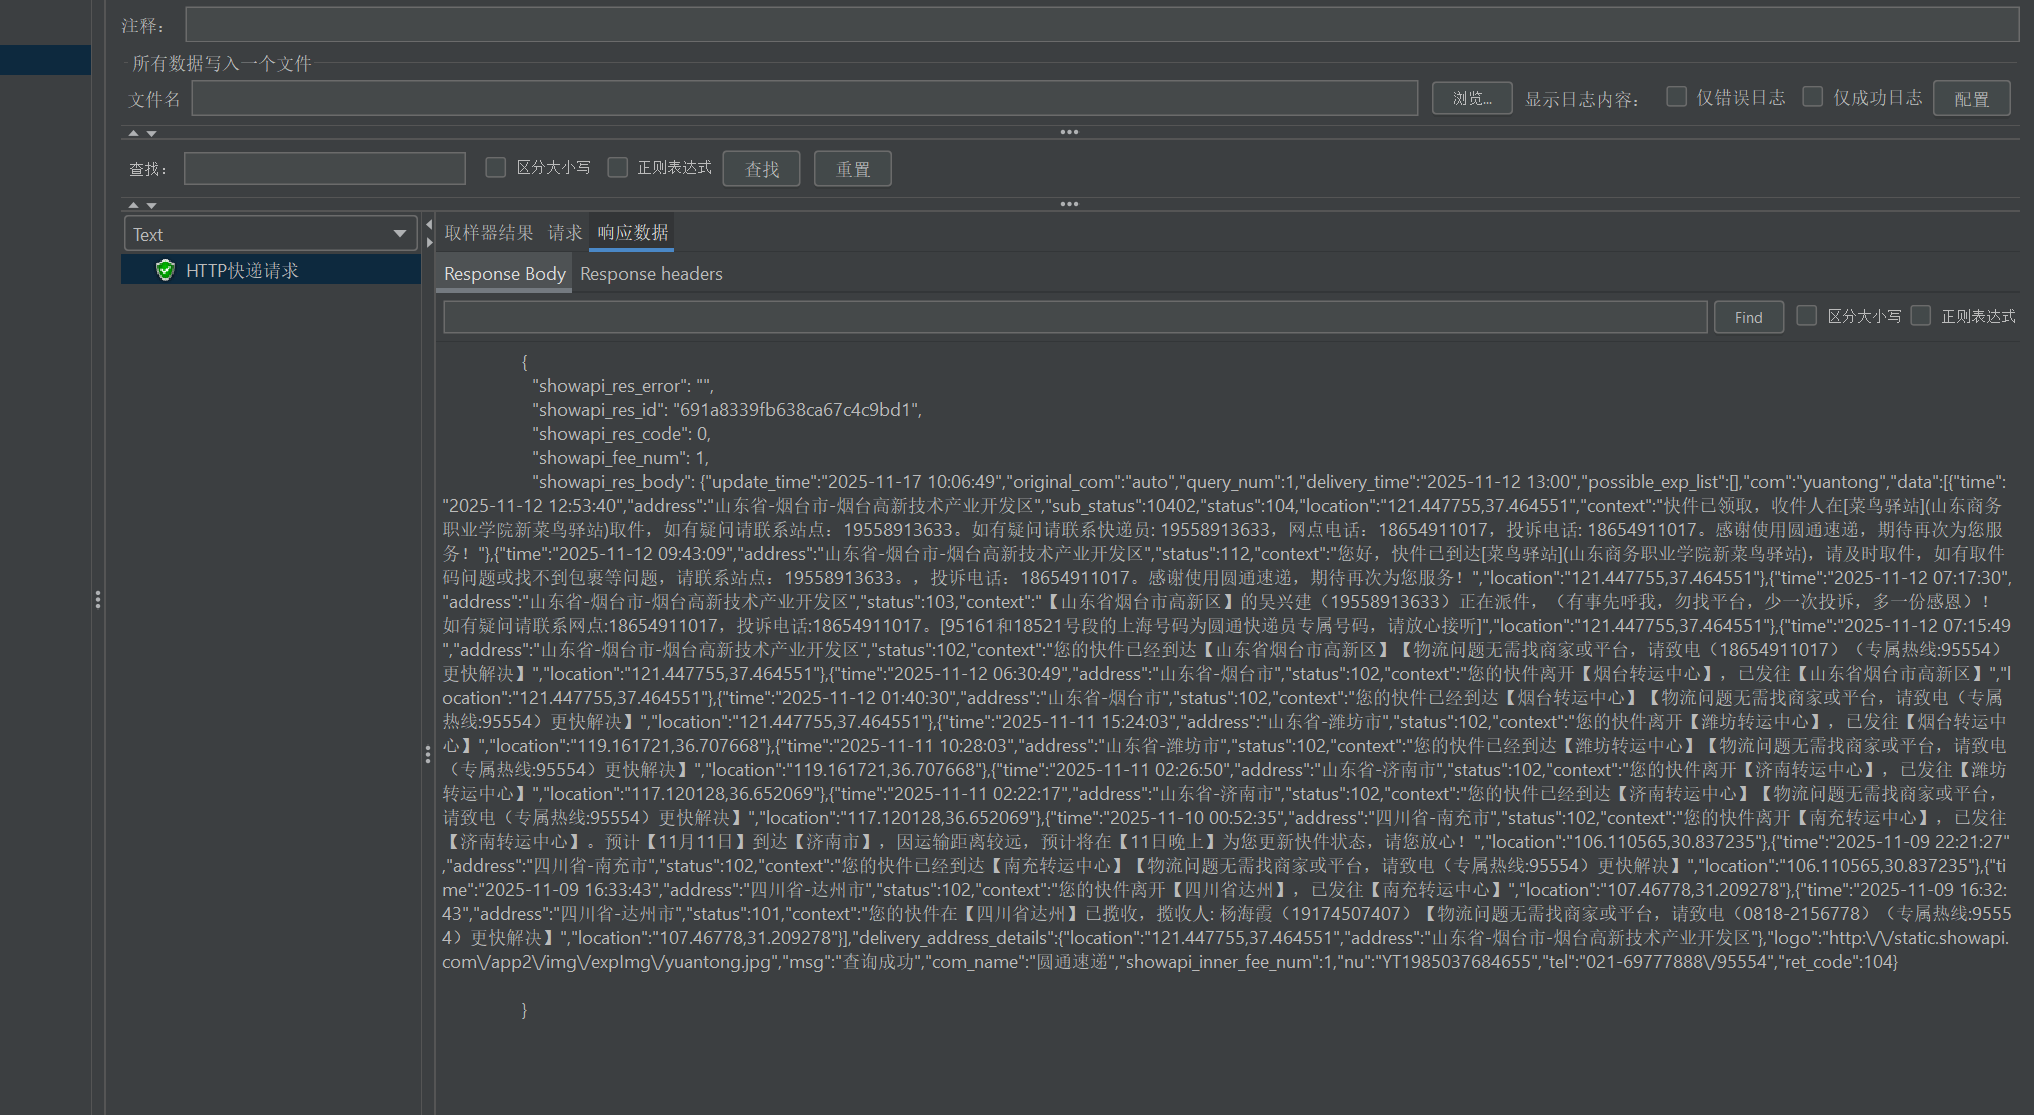The width and height of the screenshot is (2034, 1115).
Task: Click vertical dots handle on left sidebar edge
Action: [97, 599]
